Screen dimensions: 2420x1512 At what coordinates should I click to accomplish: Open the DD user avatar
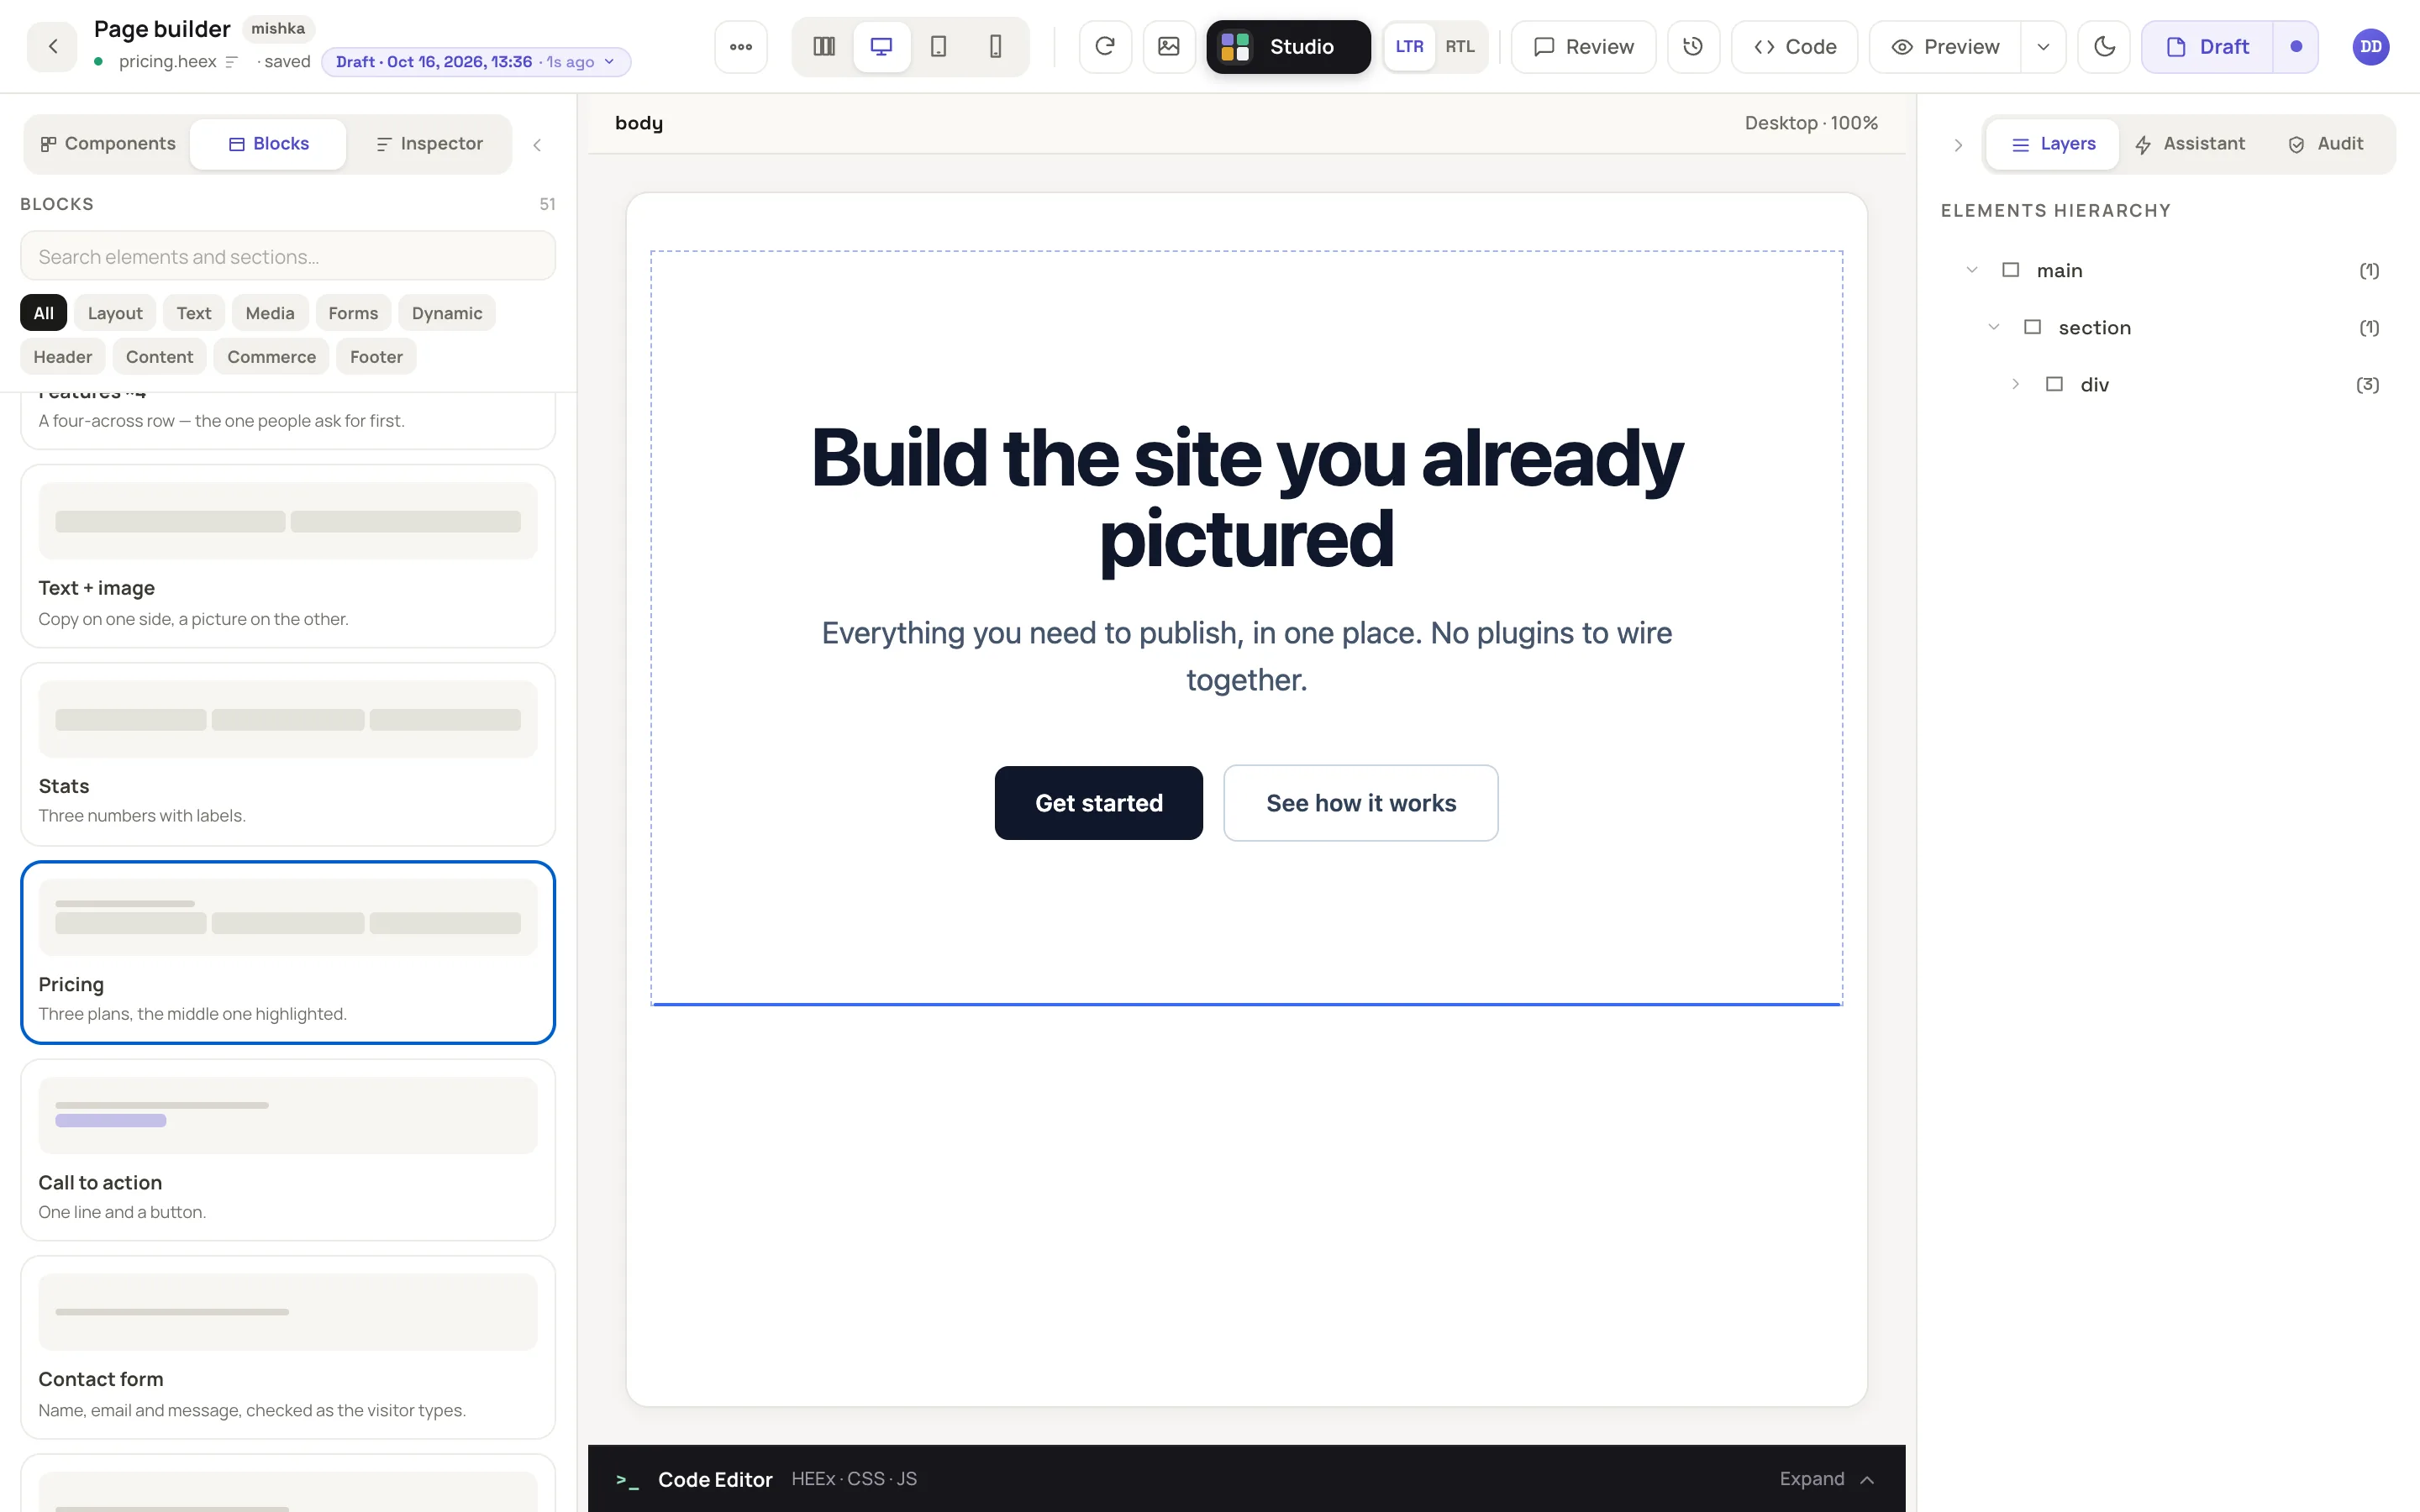tap(2370, 46)
